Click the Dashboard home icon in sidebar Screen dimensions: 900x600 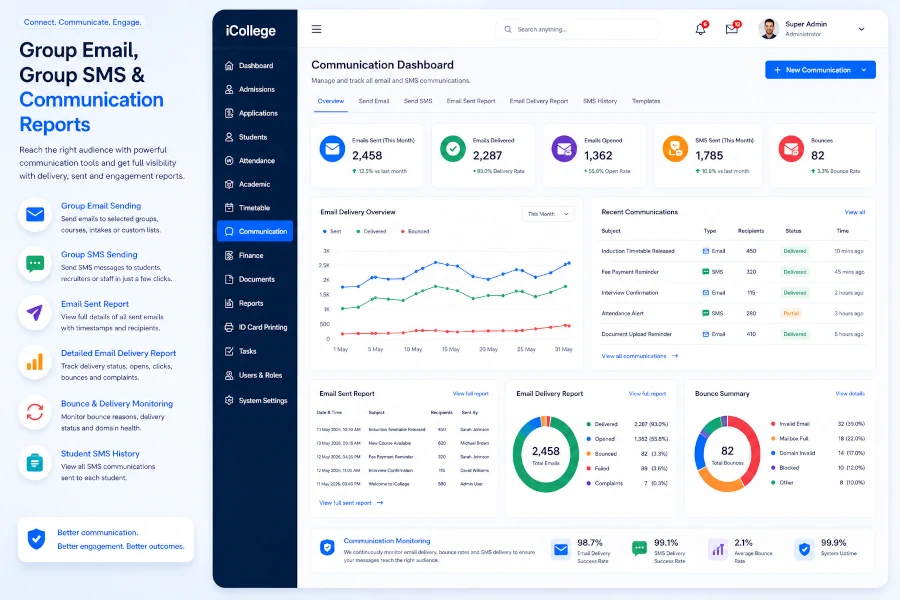pos(229,65)
